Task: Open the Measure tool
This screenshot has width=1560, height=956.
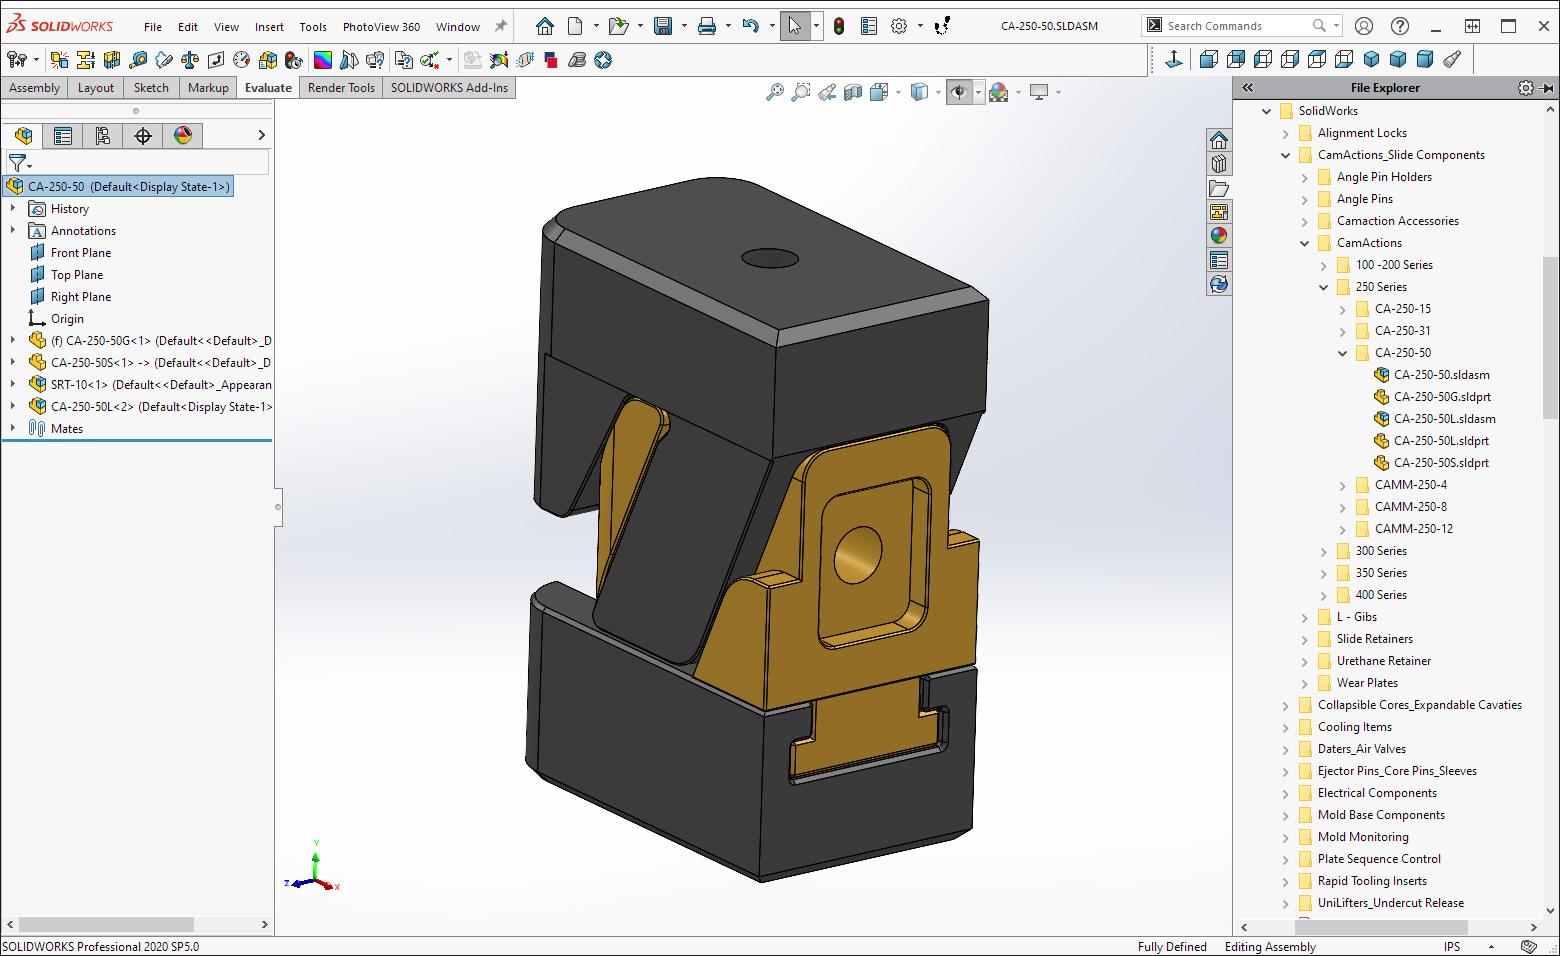Action: click(139, 60)
